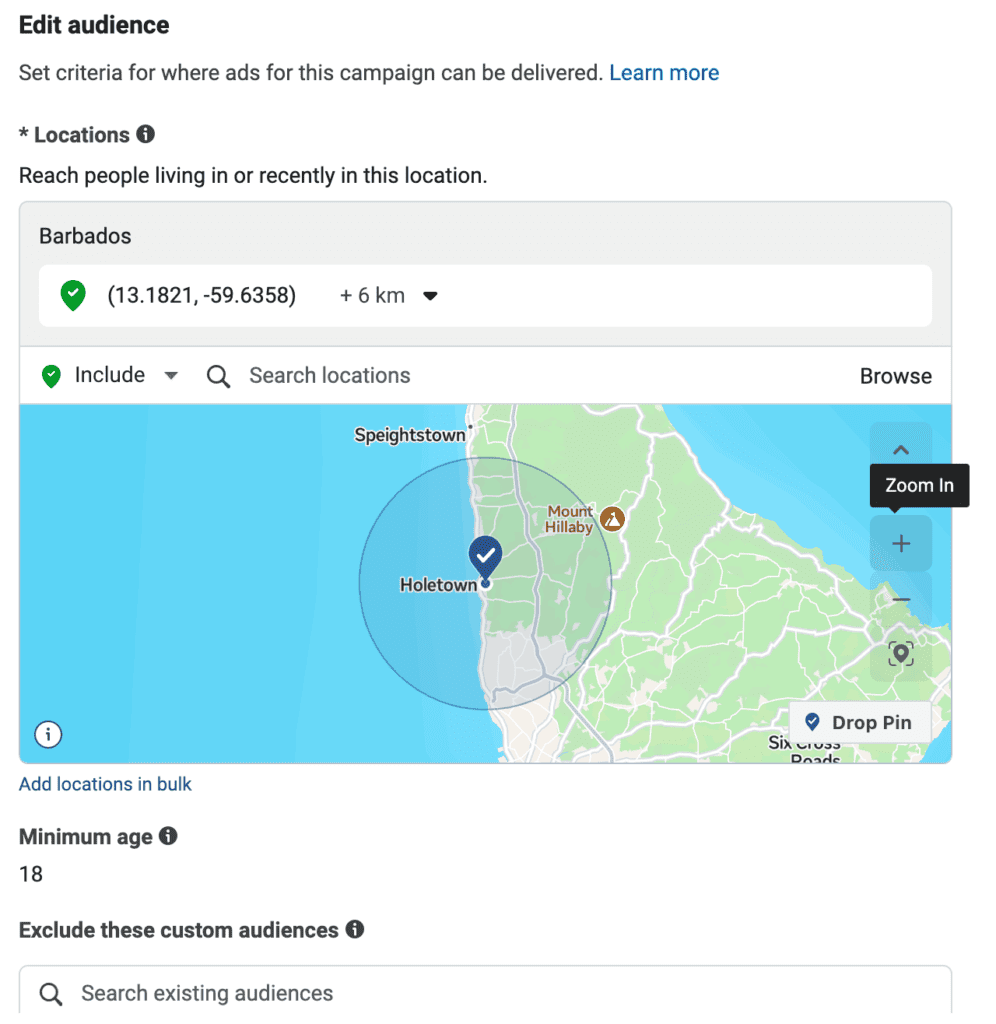Click the Browse locations option
The image size is (996, 1024).
click(x=895, y=376)
